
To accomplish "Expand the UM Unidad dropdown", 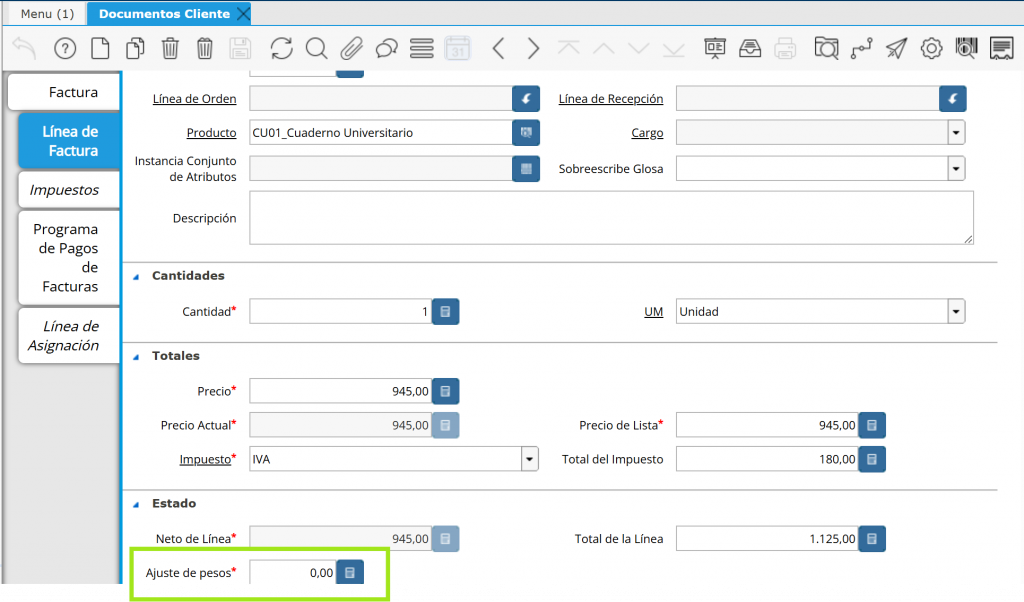I will click(x=956, y=311).
